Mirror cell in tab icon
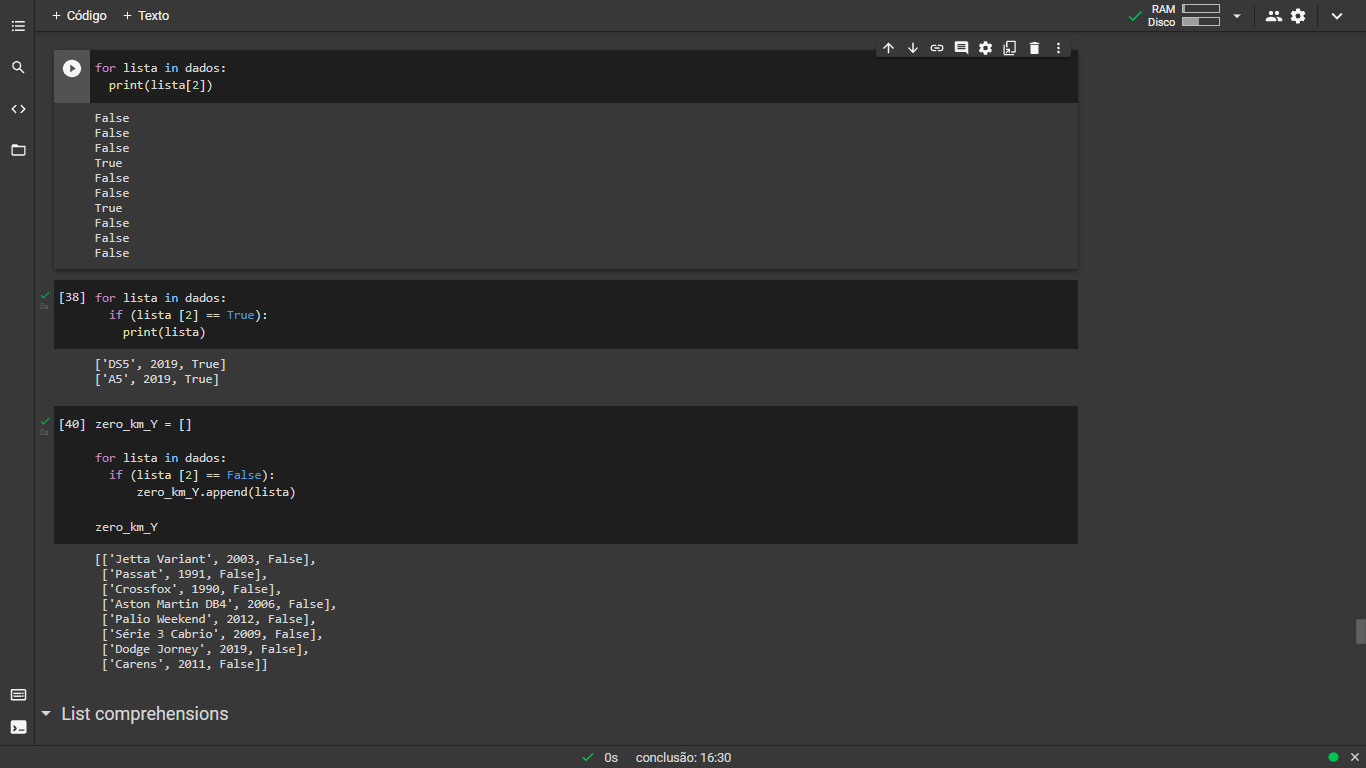 coord(1010,48)
